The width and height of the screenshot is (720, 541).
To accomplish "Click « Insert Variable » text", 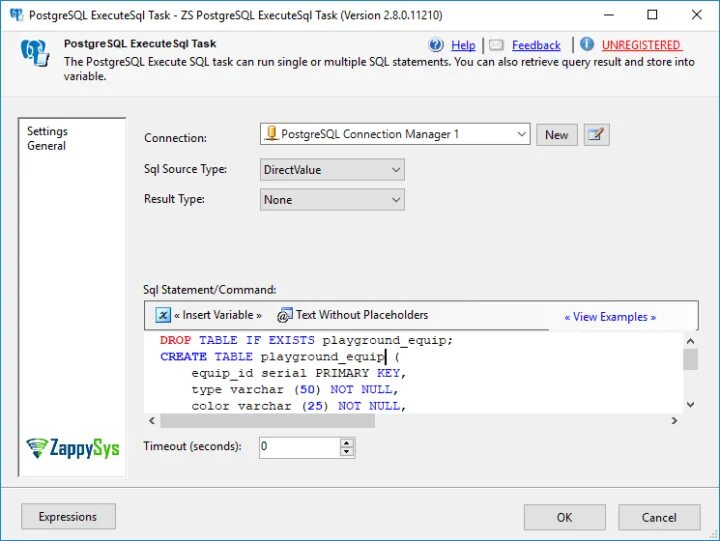I will [218, 315].
